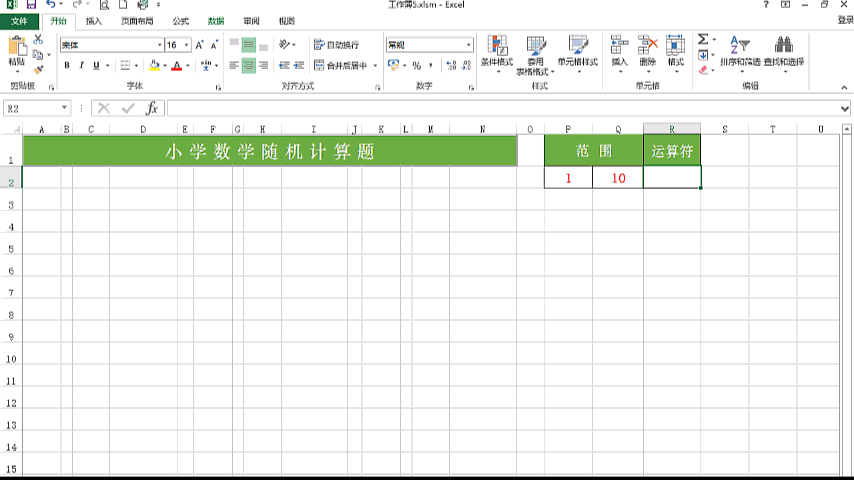This screenshot has height=480, width=854.
Task: Increase decimal places icon
Action: click(x=451, y=65)
